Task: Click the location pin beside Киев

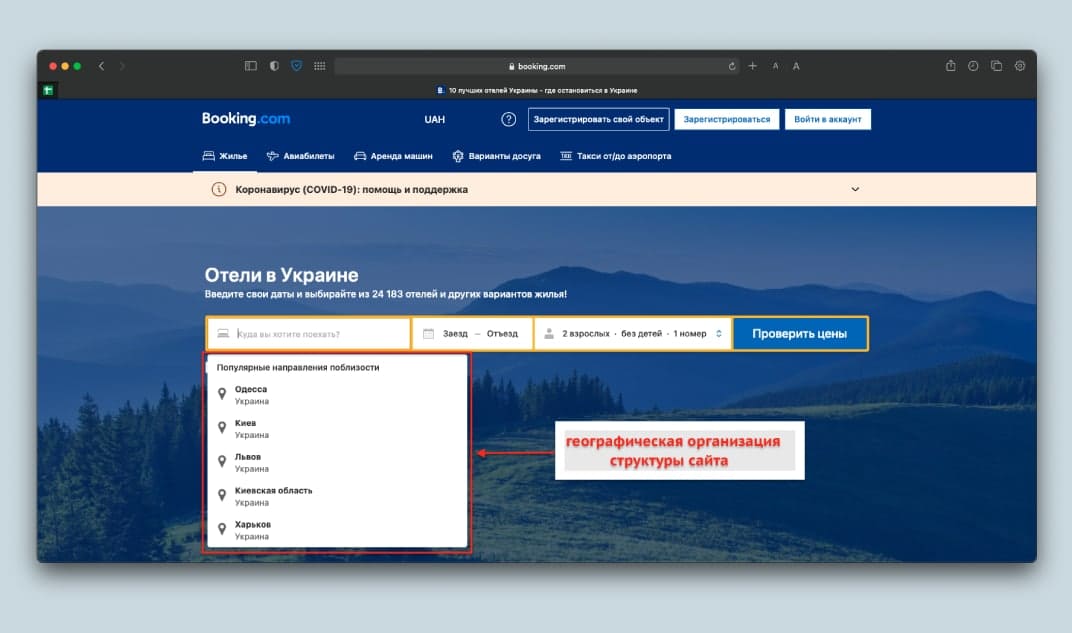Action: (222, 427)
